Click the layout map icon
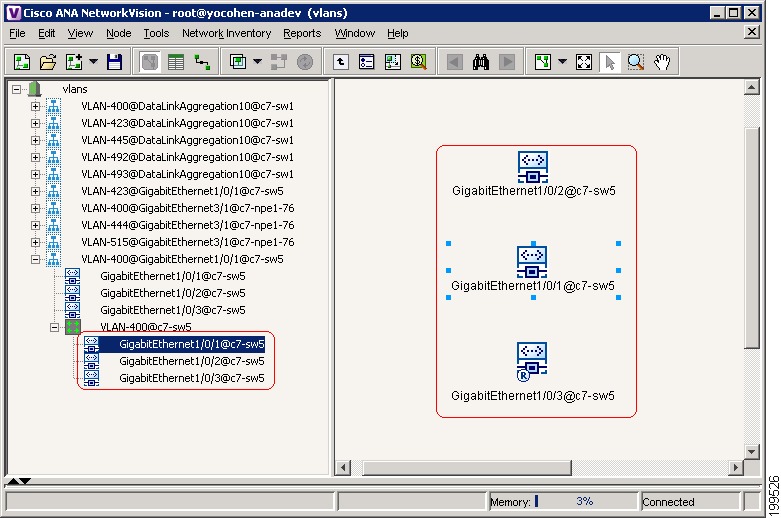This screenshot has height=518, width=781. [x=542, y=62]
